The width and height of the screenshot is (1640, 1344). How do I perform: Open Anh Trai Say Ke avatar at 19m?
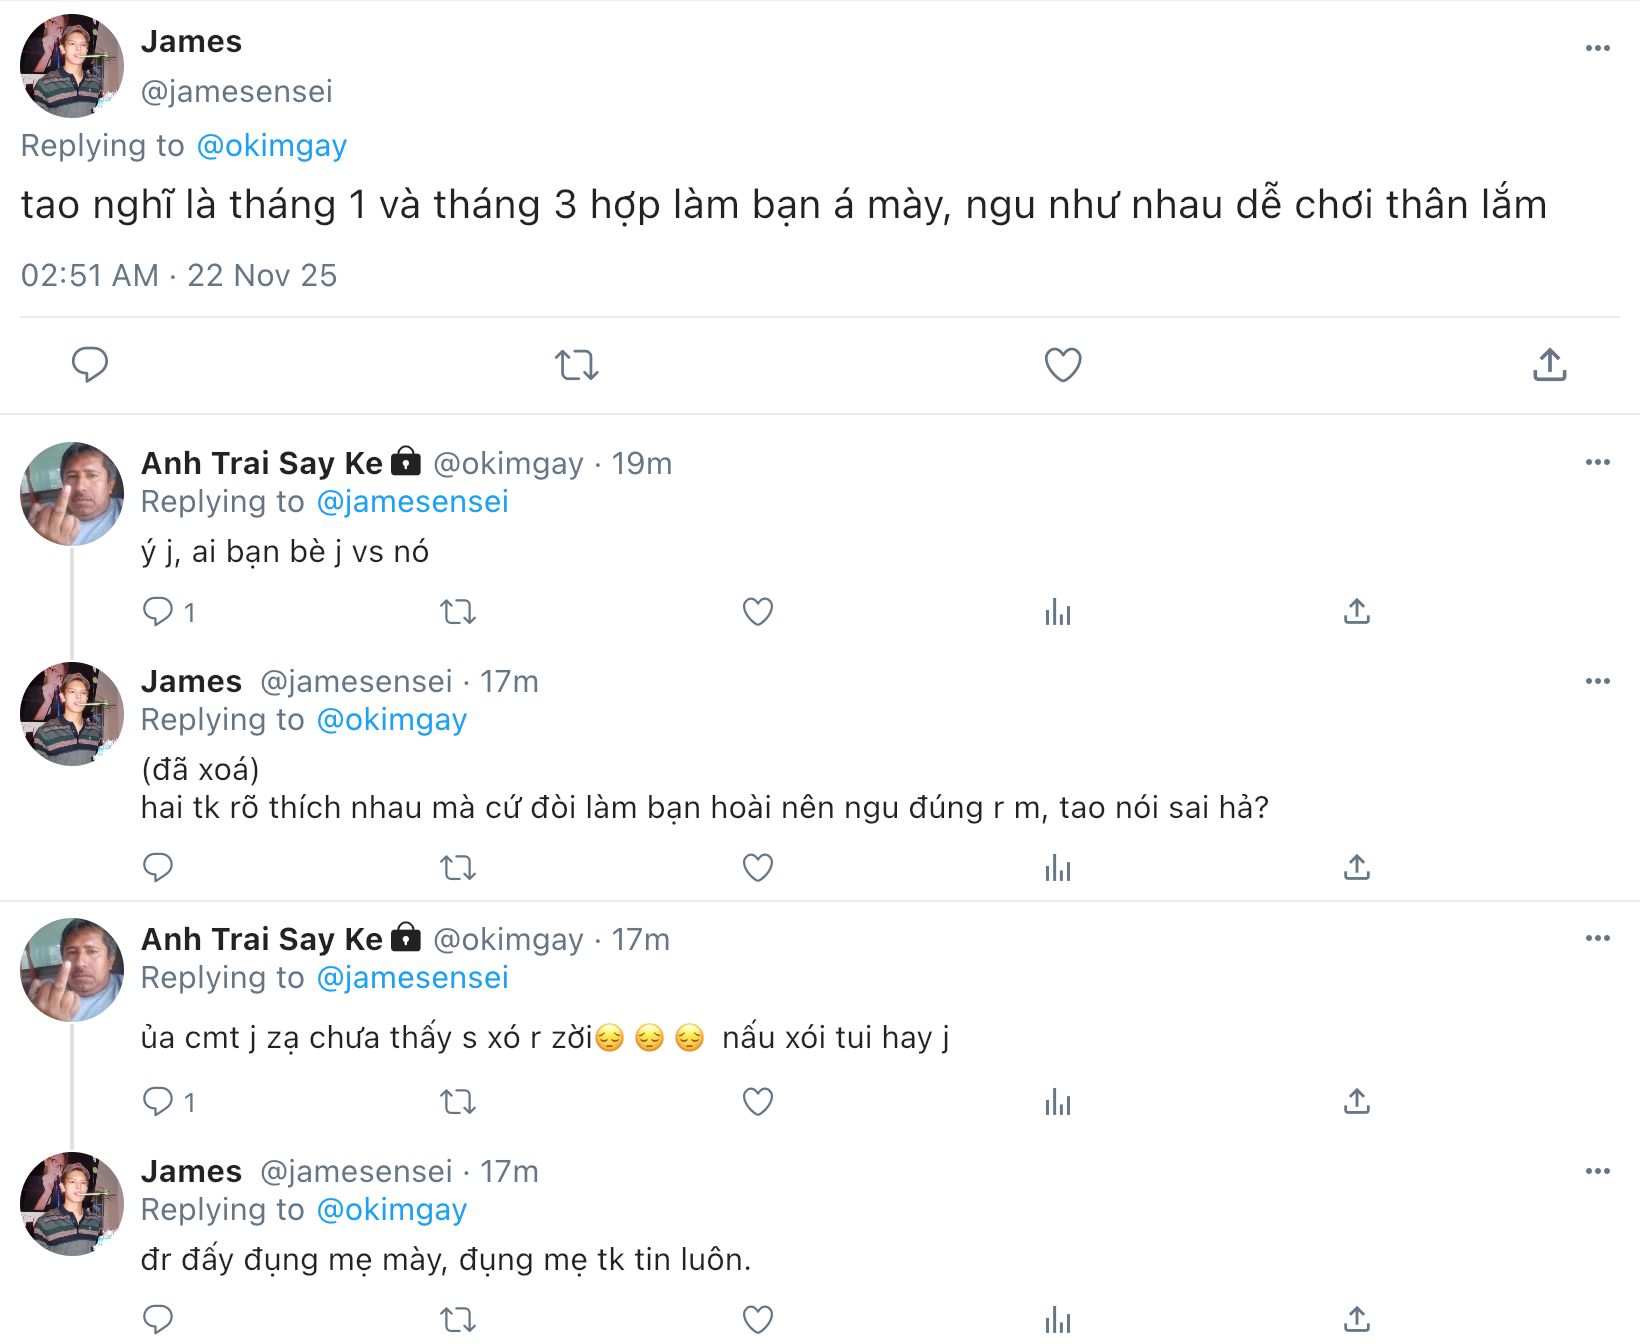coord(72,494)
